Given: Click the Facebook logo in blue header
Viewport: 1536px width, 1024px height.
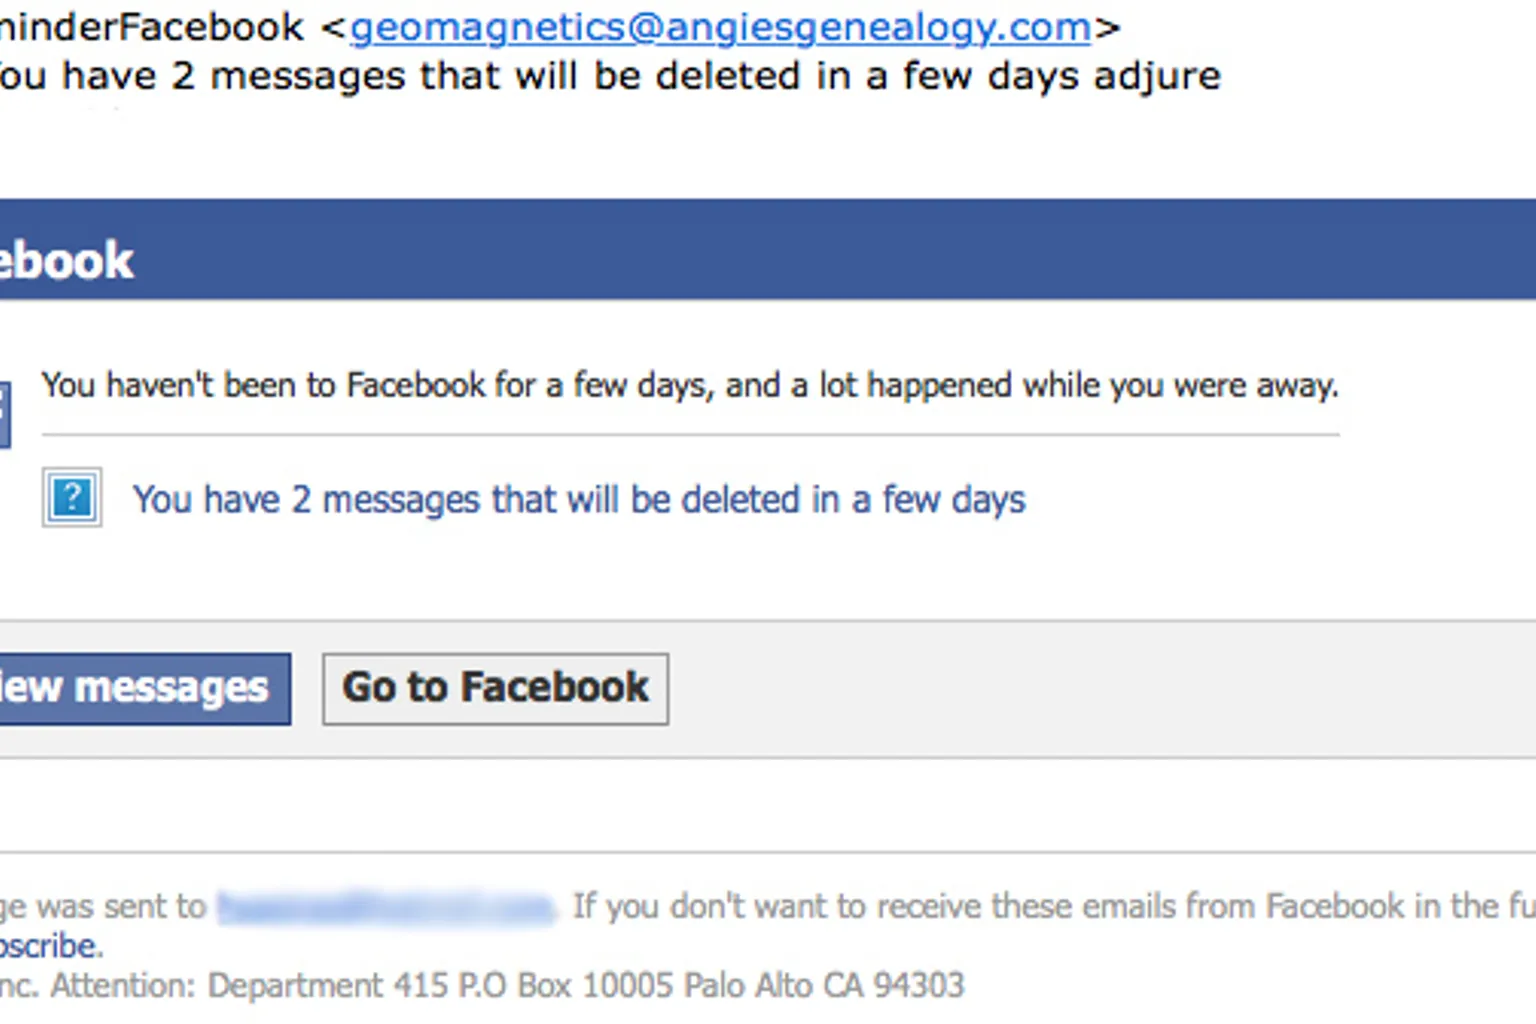Looking at the screenshot, I should tap(66, 261).
